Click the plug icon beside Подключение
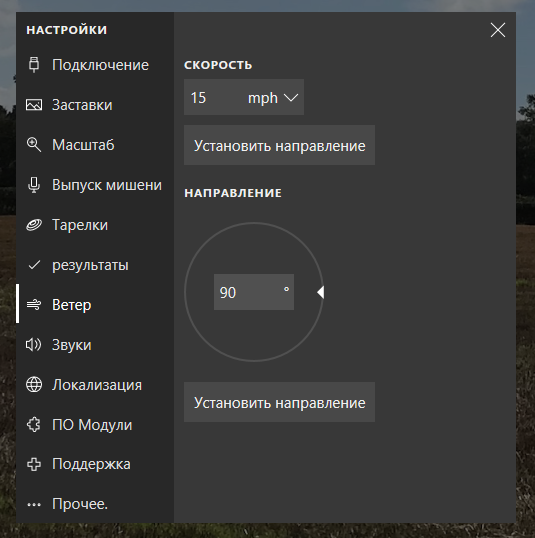 point(34,65)
